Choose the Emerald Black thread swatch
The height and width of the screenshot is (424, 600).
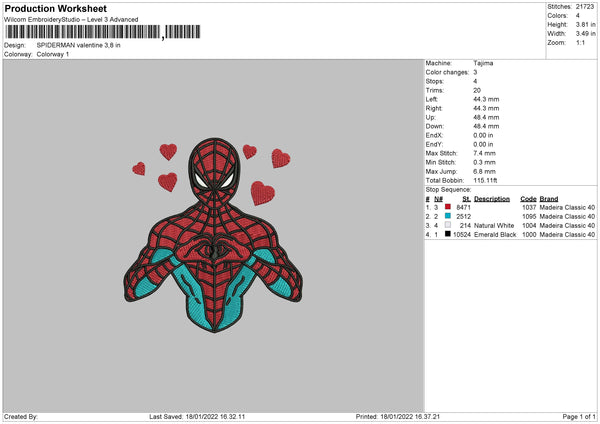click(x=448, y=234)
